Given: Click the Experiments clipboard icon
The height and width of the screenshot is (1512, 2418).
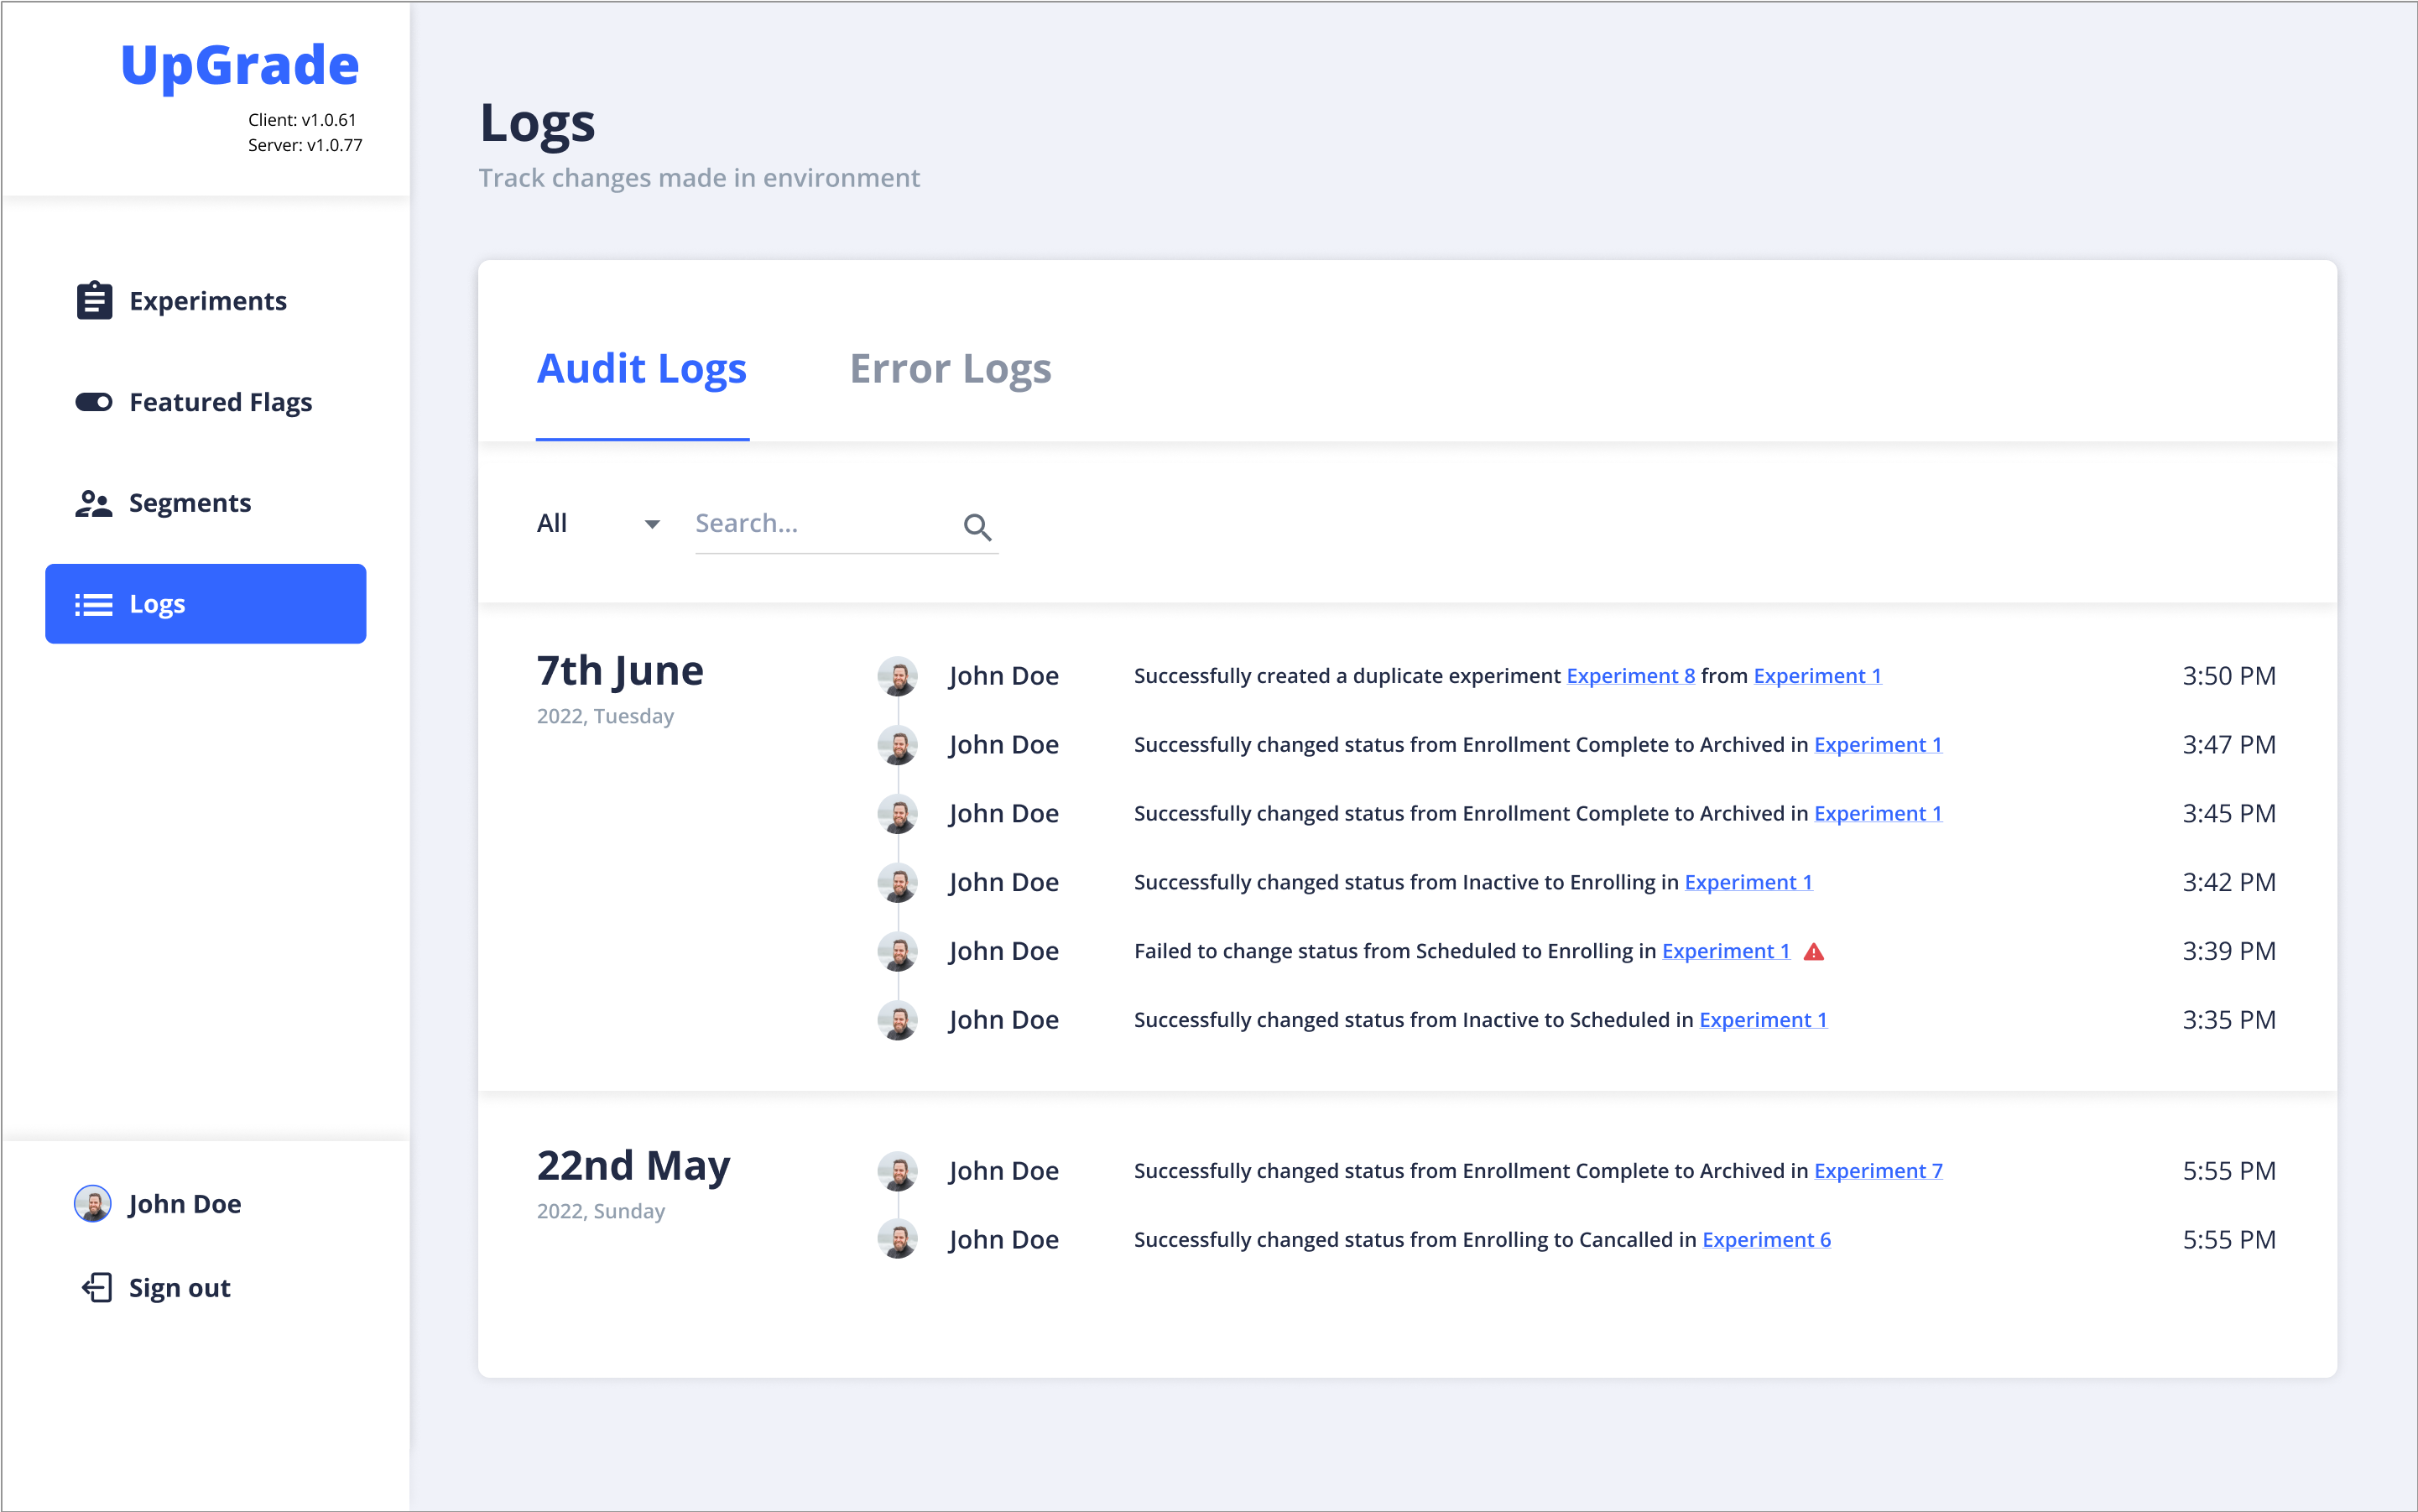Looking at the screenshot, I should 94,300.
